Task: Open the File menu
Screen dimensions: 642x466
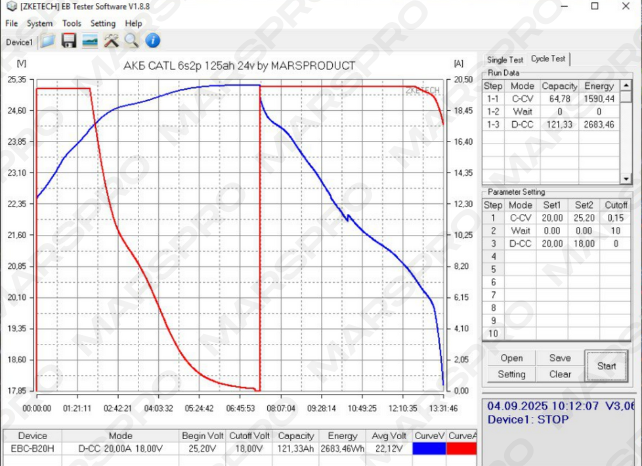Action: coord(11,23)
